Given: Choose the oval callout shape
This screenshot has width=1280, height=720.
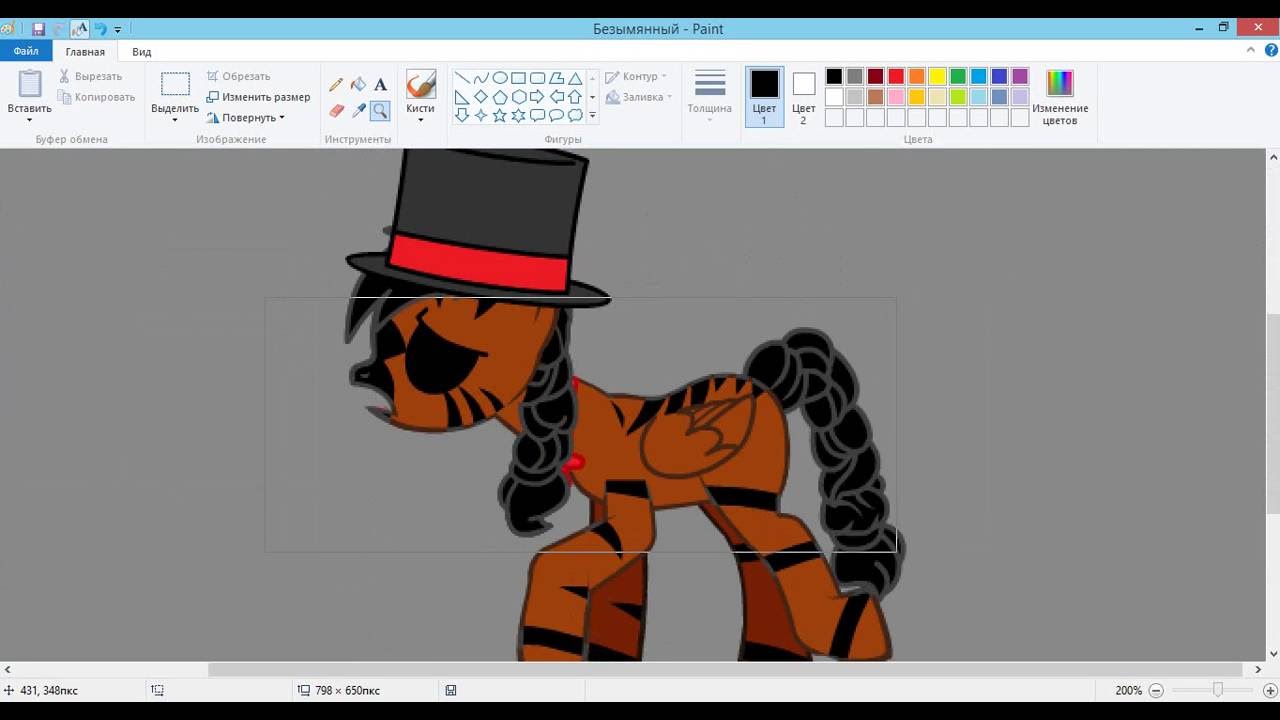Looking at the screenshot, I should pos(556,116).
